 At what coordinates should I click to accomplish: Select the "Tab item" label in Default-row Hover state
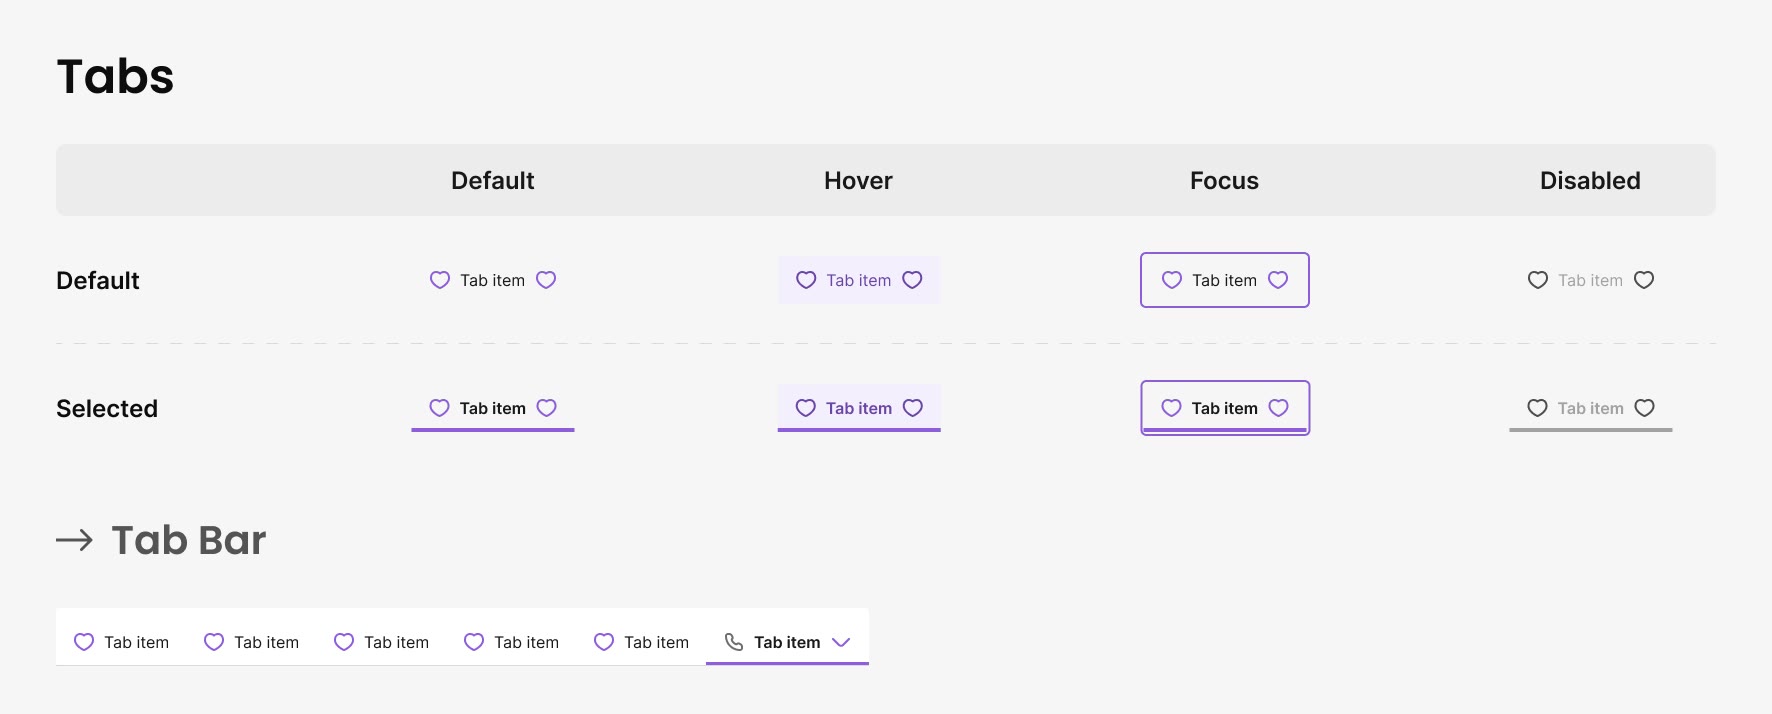point(858,280)
